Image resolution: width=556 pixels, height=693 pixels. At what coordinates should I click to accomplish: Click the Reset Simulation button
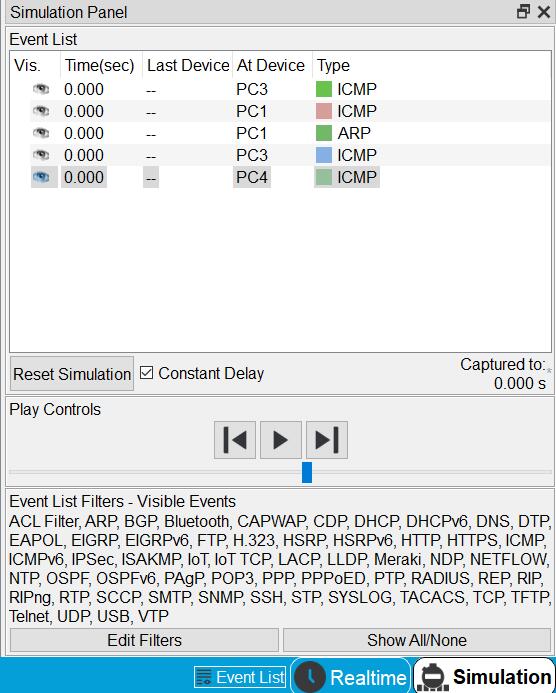(x=72, y=374)
